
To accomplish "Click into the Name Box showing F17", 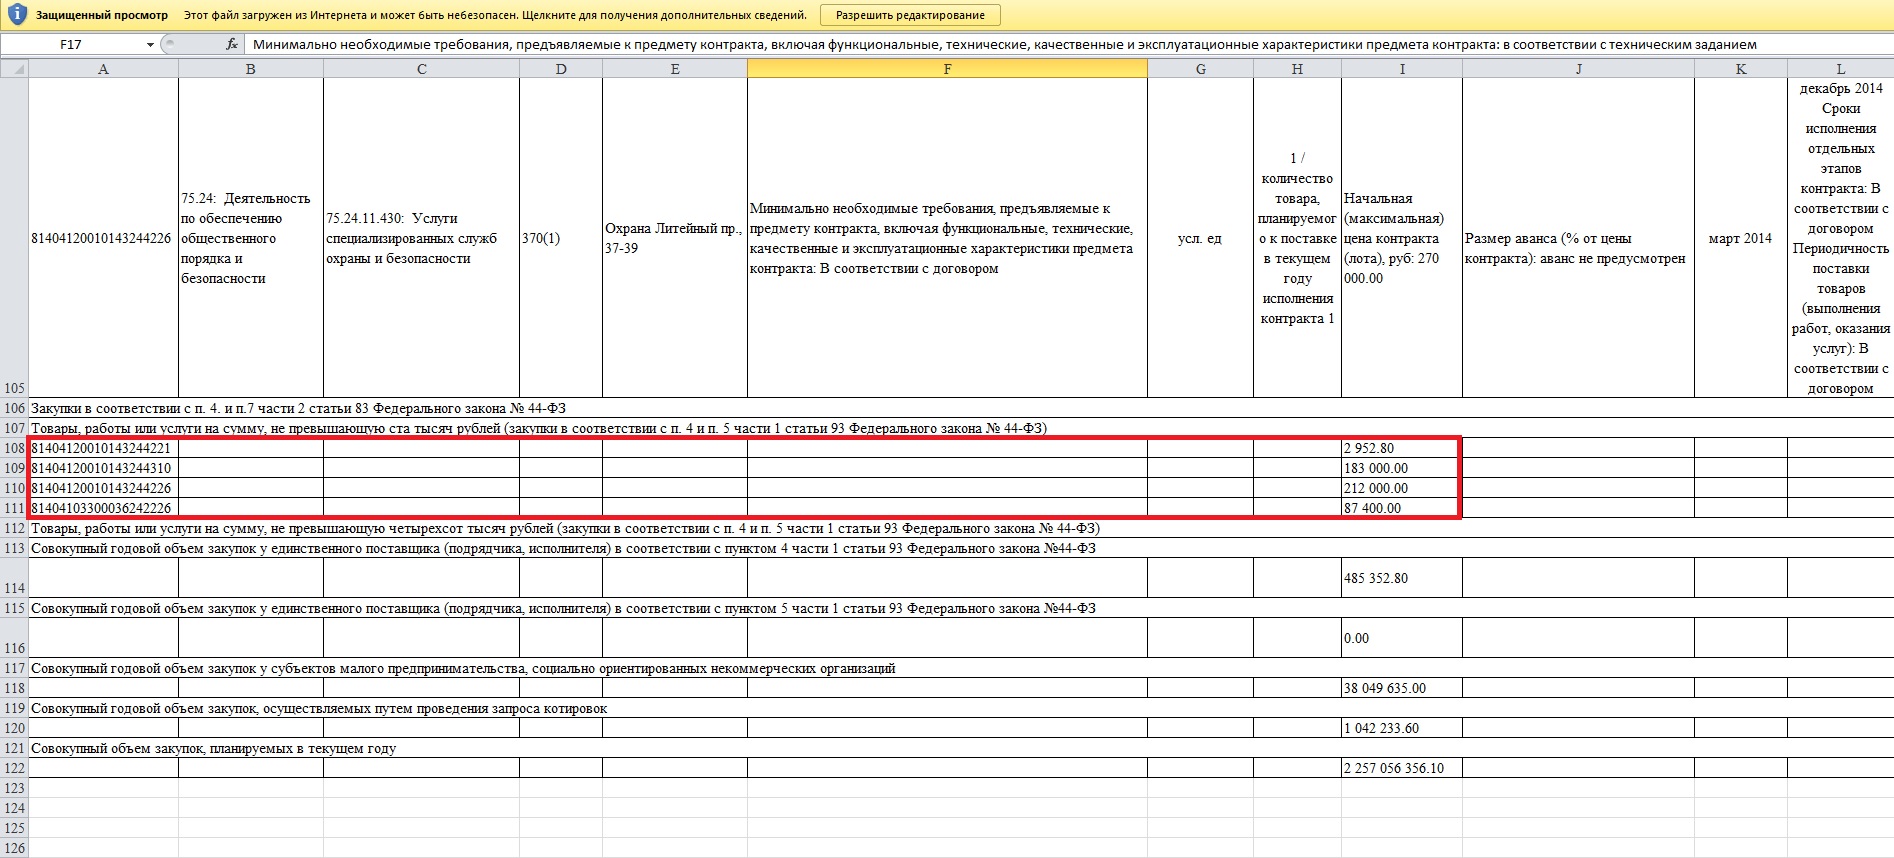I will pos(72,45).
